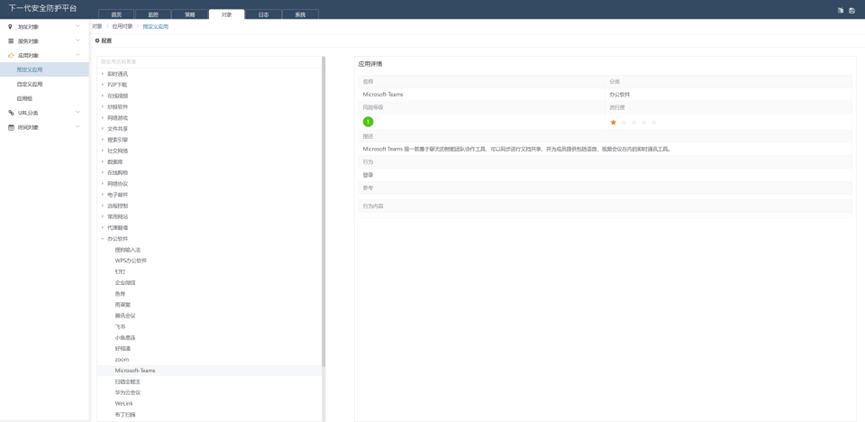
Task: Select 好视通 in the tree
Action: (x=122, y=349)
